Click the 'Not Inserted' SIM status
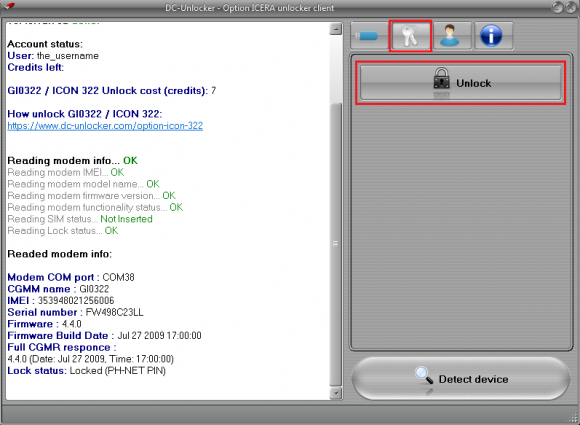The height and width of the screenshot is (425, 580). click(x=127, y=219)
